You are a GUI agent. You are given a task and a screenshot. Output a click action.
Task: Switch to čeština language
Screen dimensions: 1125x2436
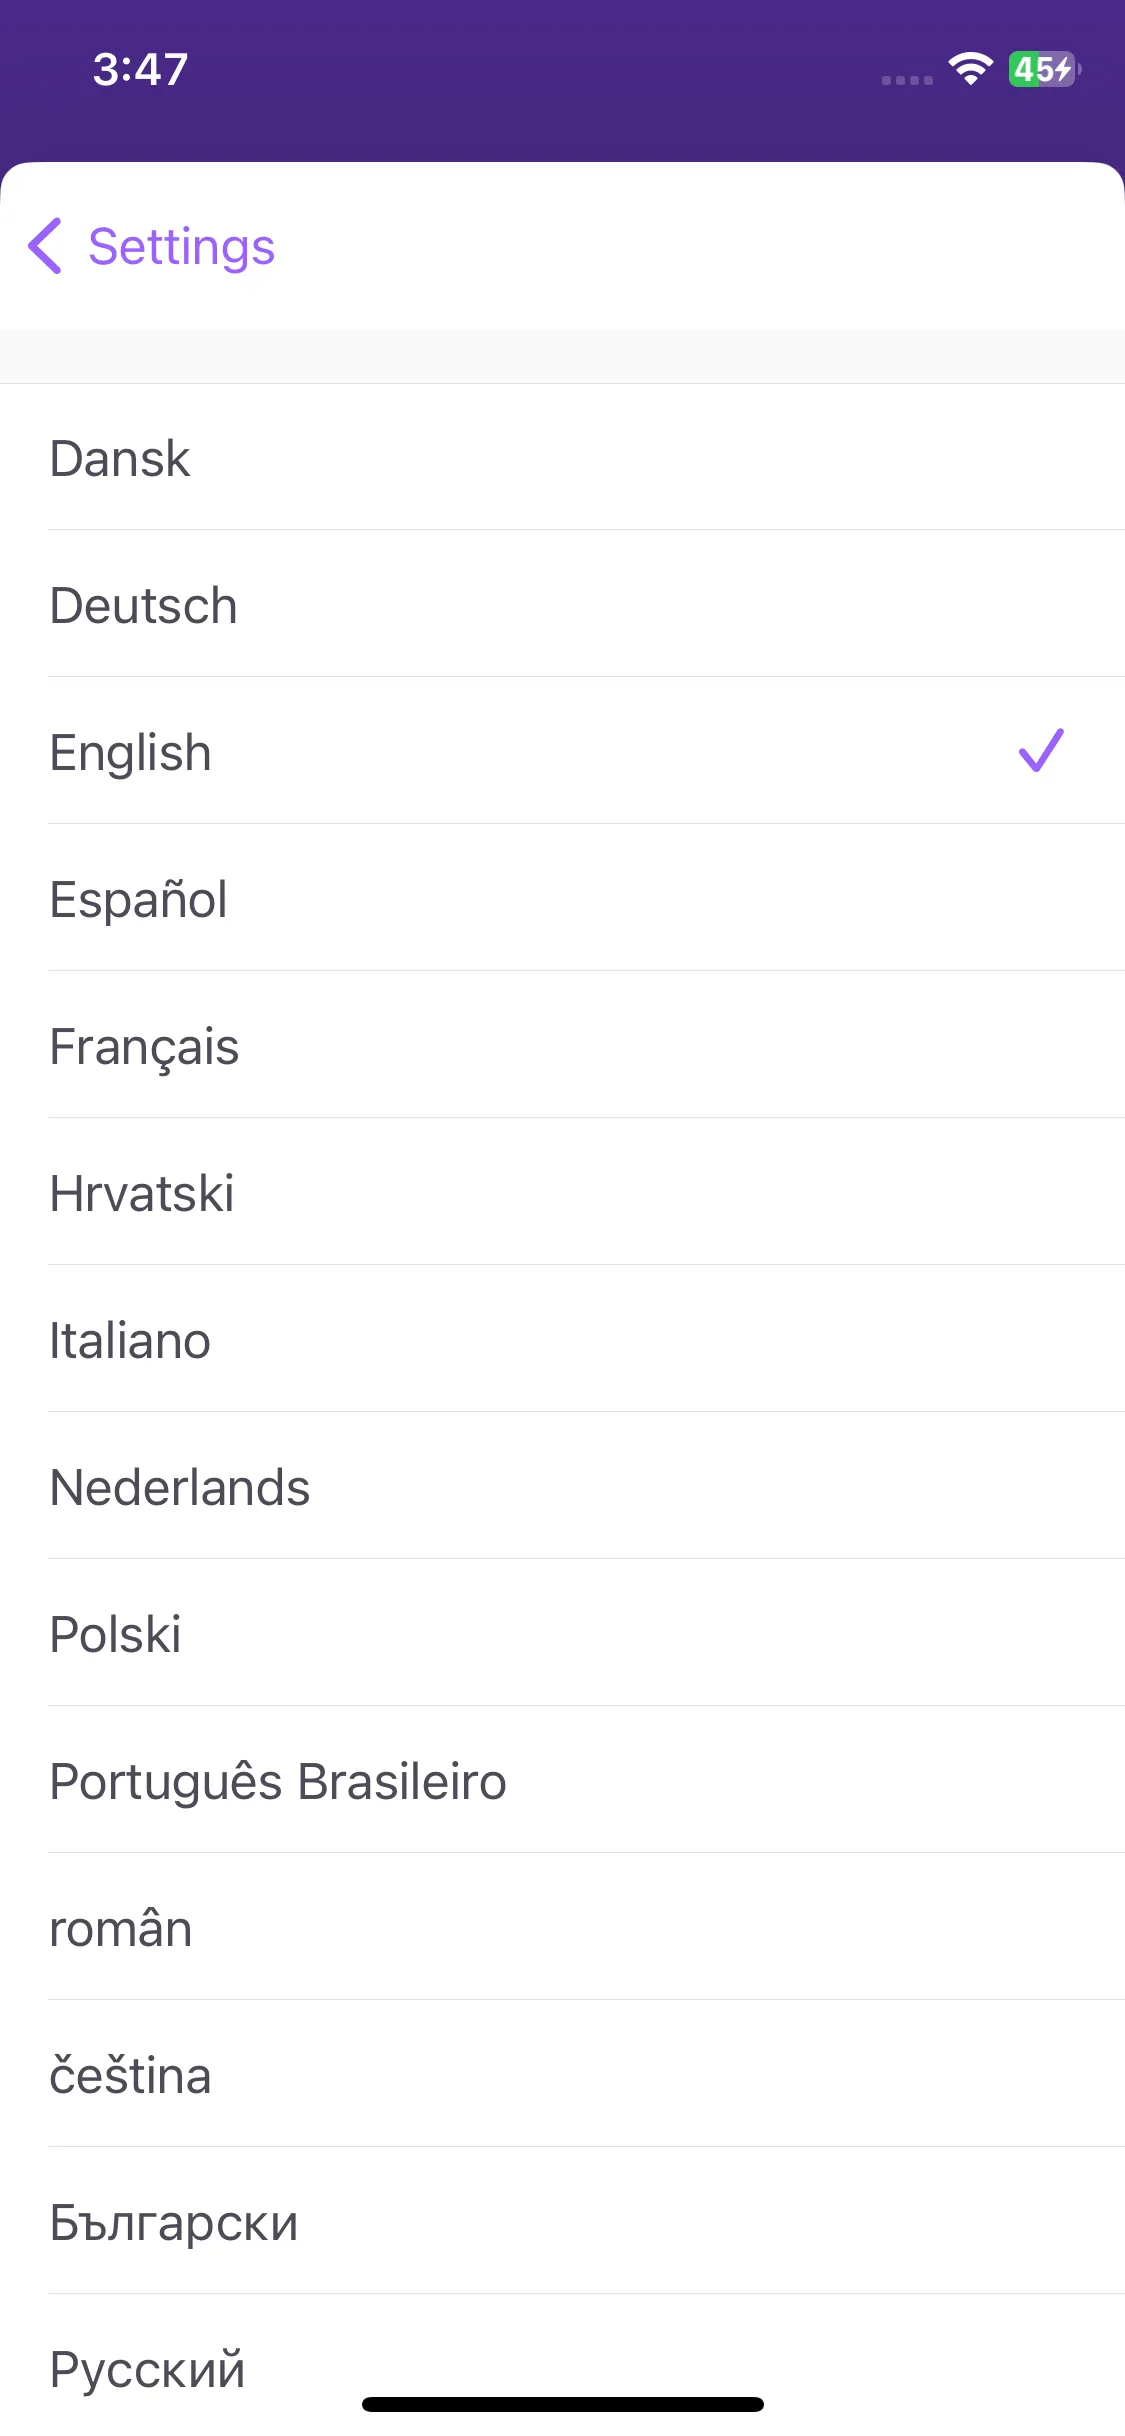pos(562,2074)
